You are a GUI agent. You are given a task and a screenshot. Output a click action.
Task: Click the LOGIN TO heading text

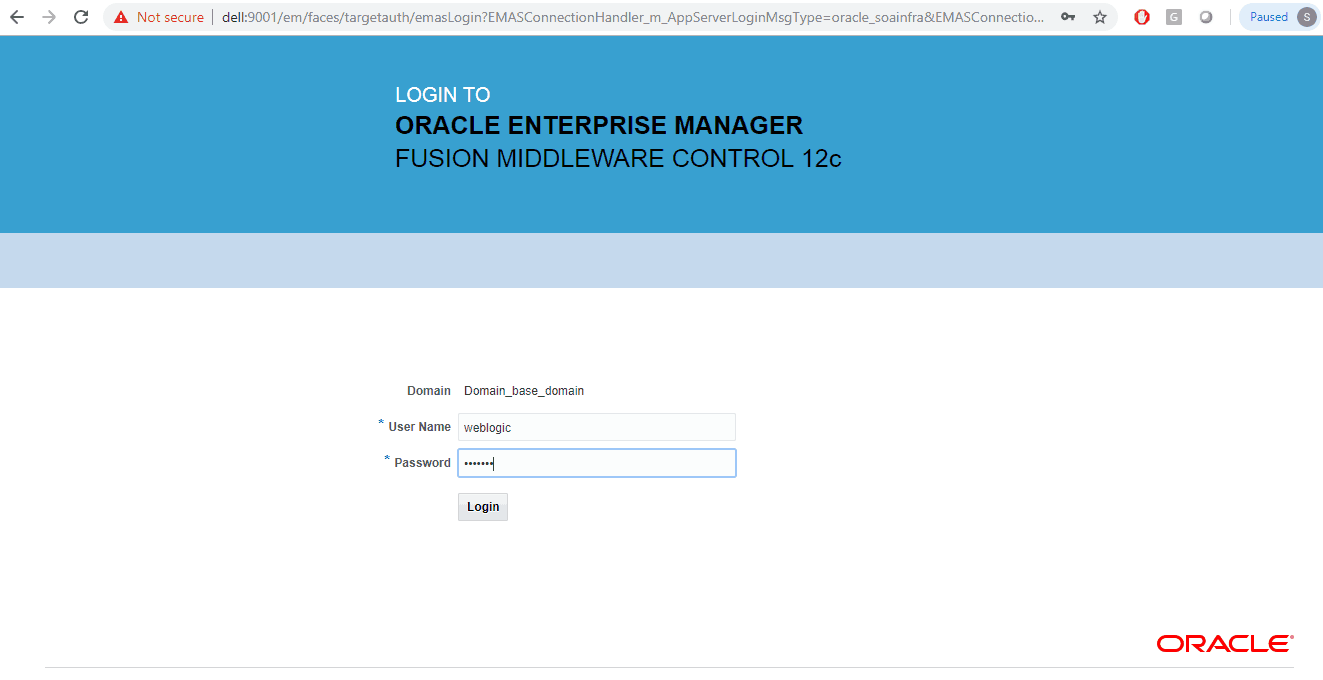click(443, 95)
